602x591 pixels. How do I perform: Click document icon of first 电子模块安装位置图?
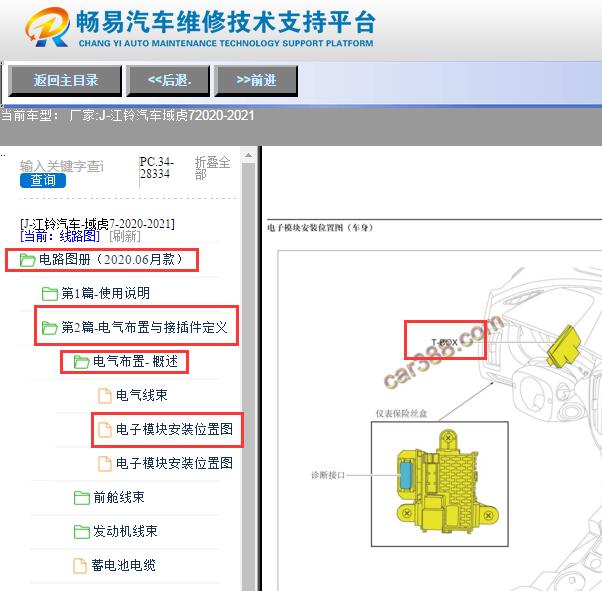click(x=104, y=430)
